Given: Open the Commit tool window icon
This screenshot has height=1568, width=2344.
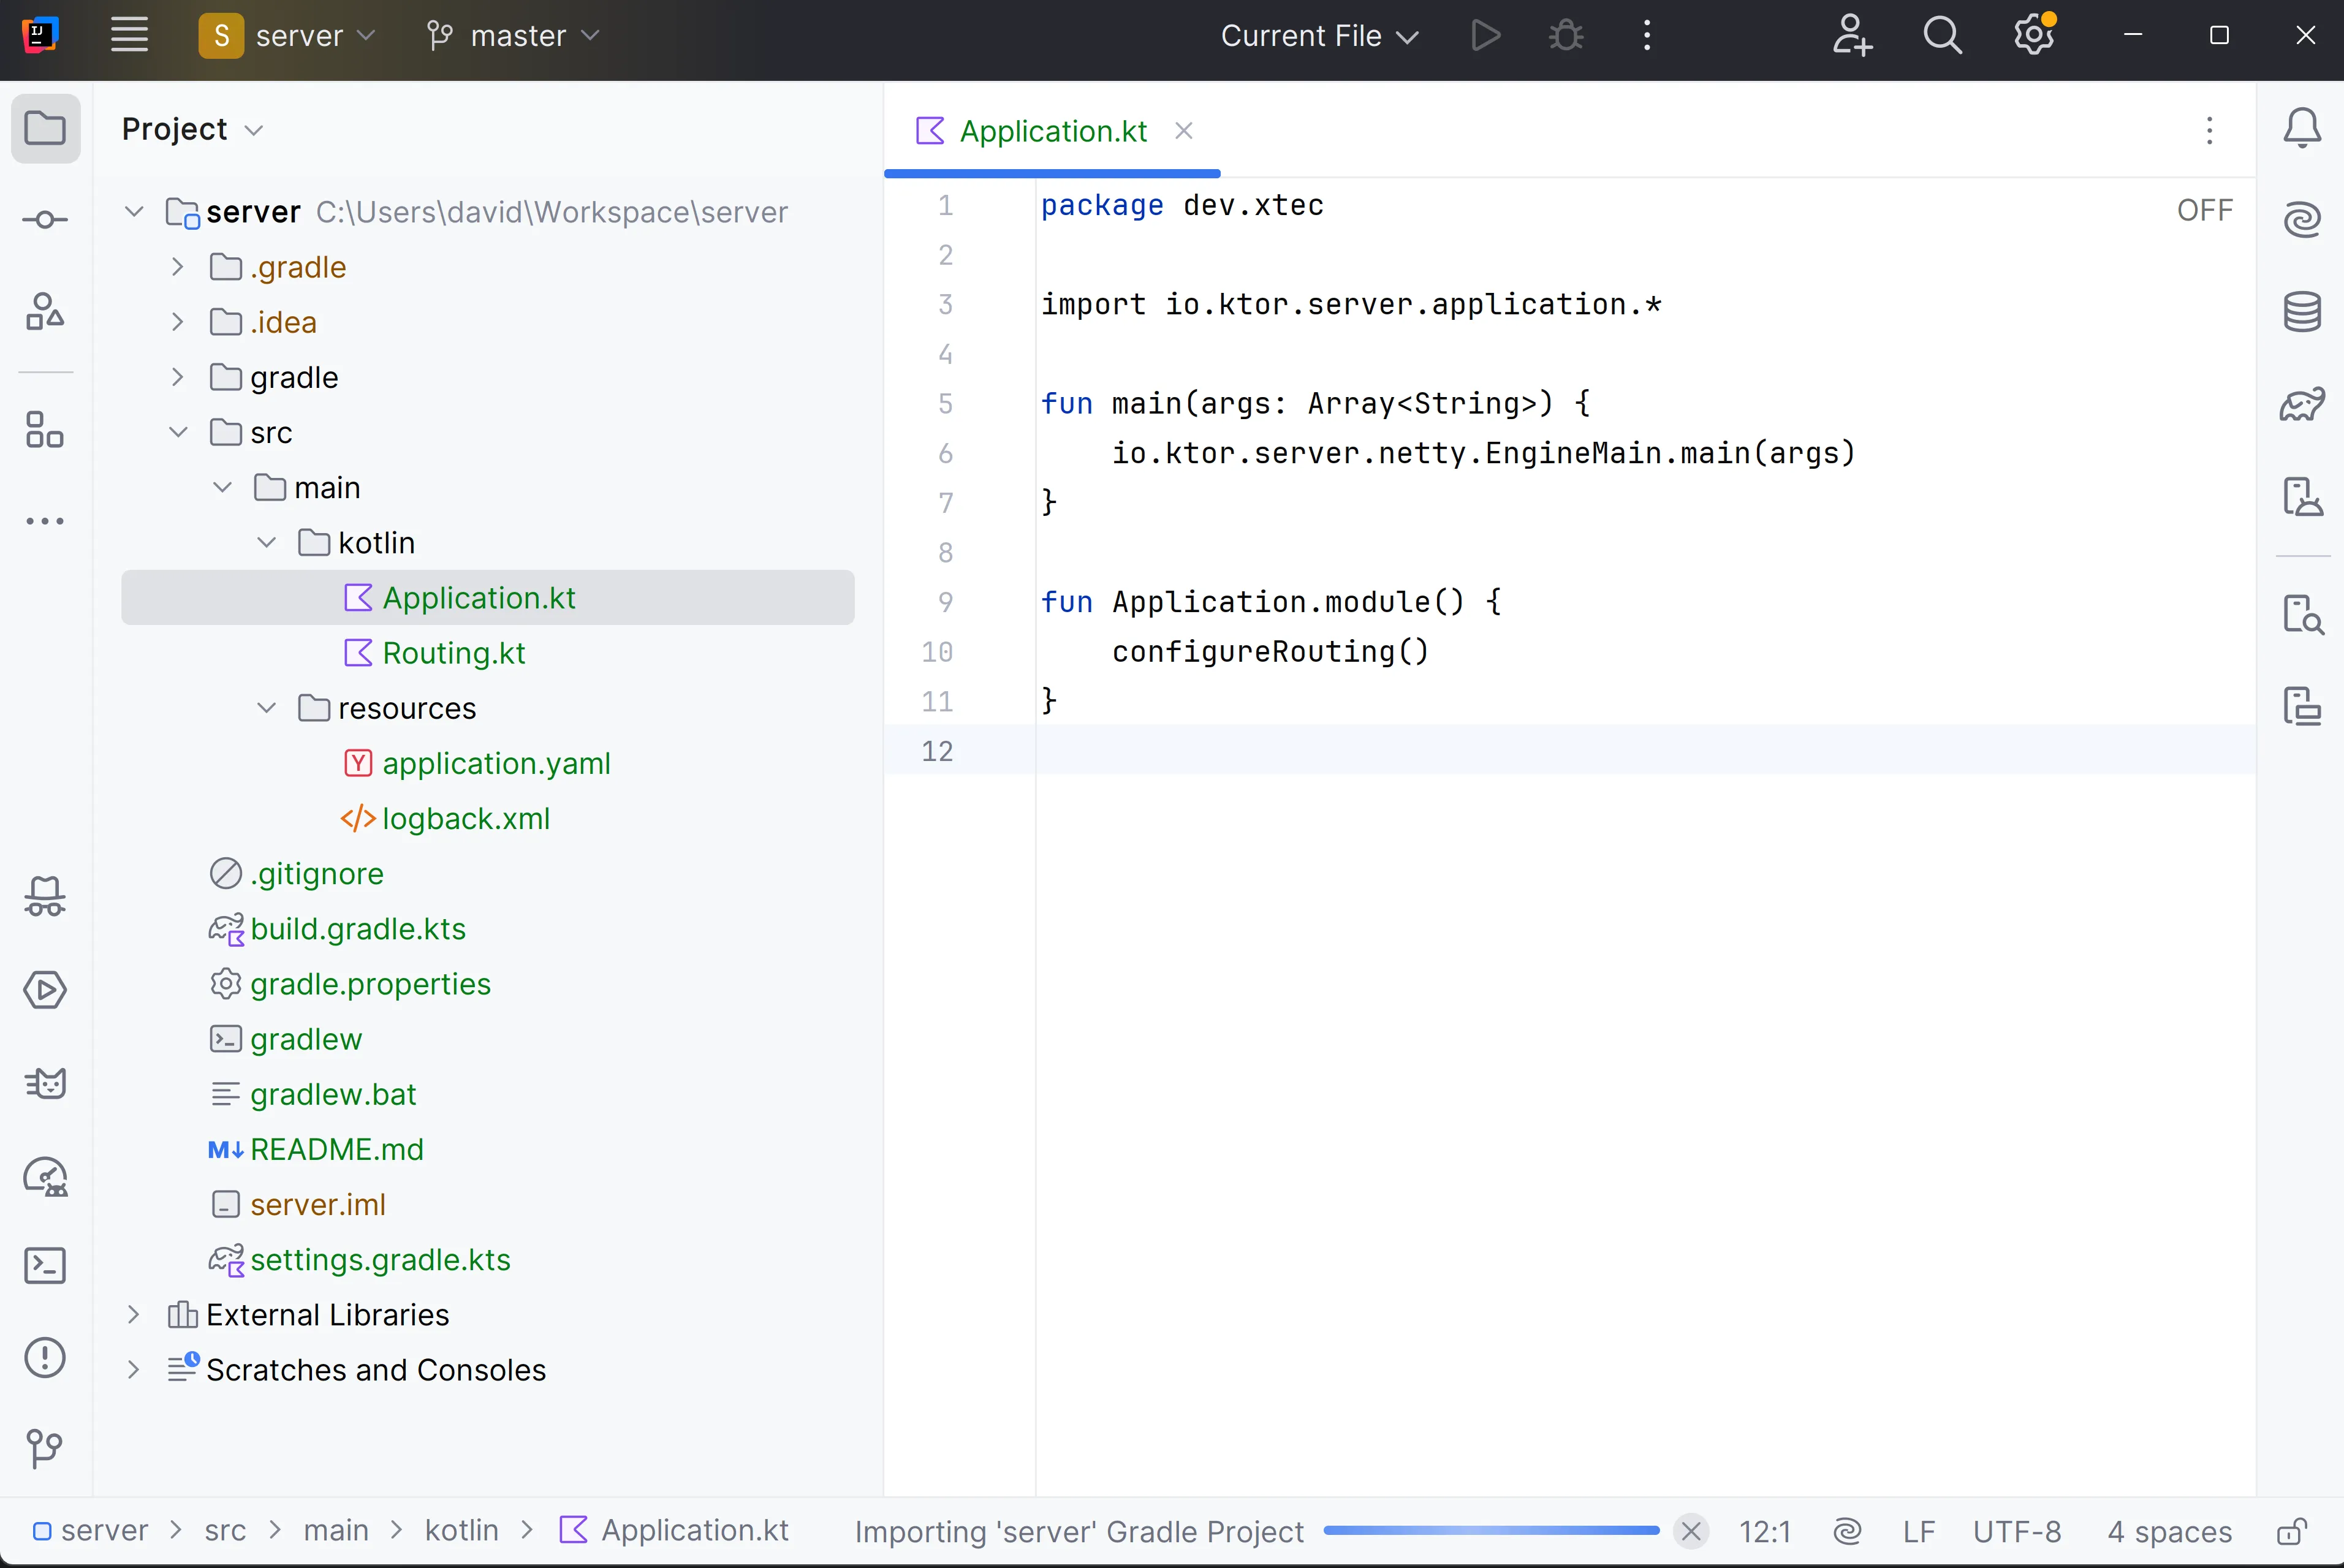Looking at the screenshot, I should [45, 220].
